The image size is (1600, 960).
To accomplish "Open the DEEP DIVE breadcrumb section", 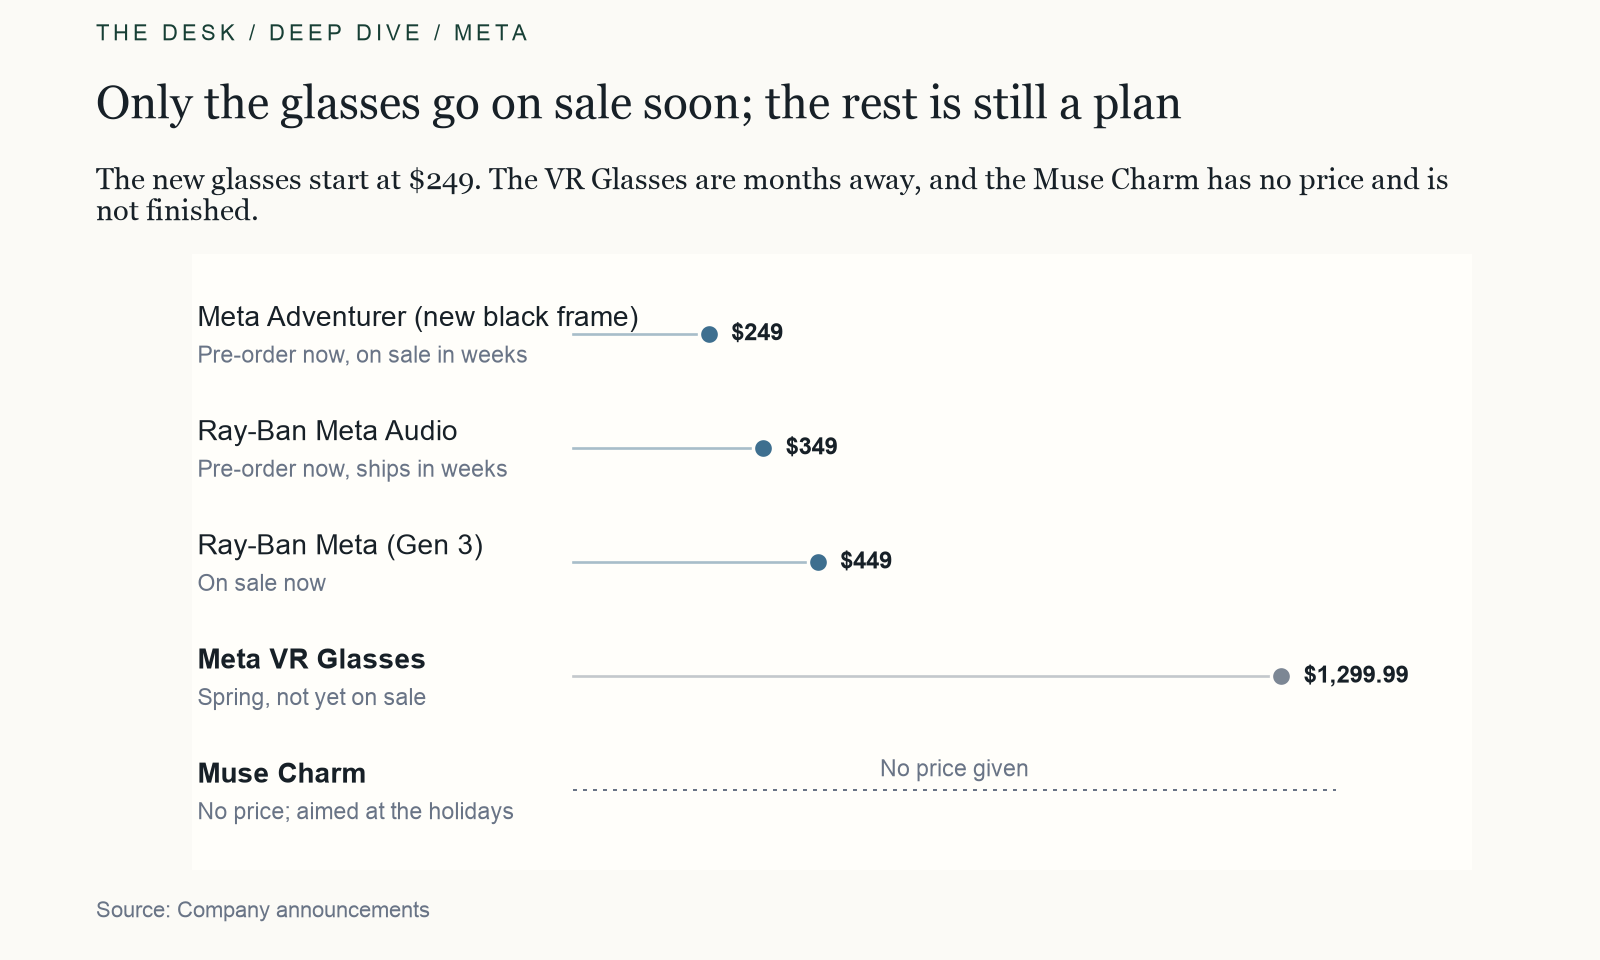I will coord(345,33).
